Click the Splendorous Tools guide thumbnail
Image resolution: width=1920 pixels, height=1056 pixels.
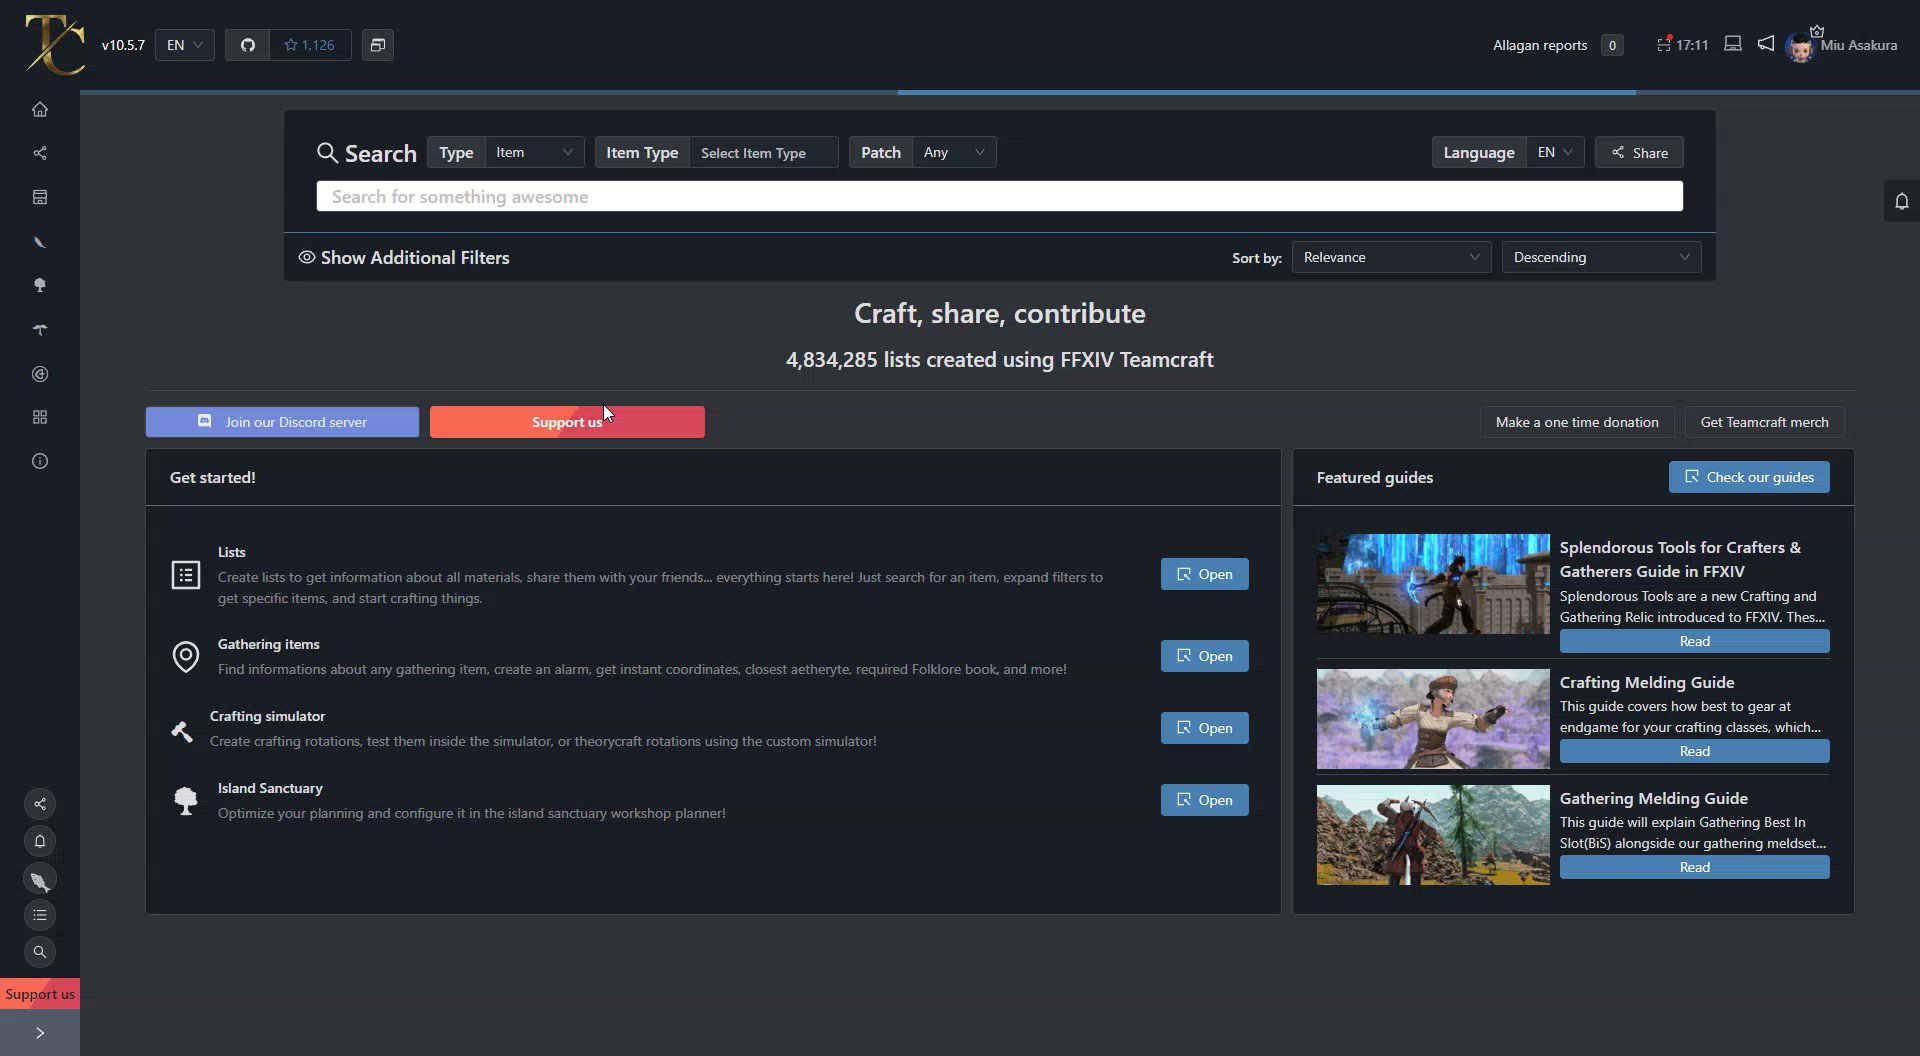(1433, 584)
